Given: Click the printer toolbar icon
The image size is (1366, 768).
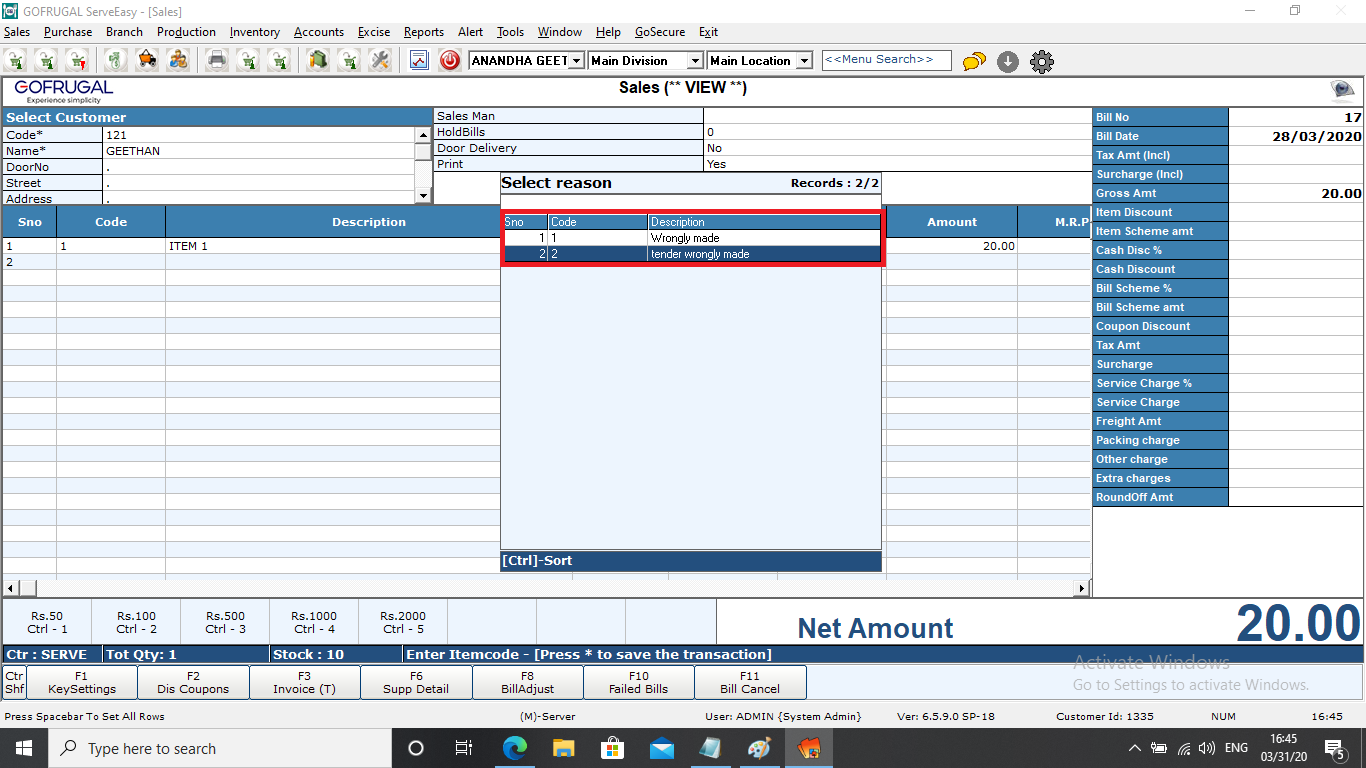Looking at the screenshot, I should [217, 60].
